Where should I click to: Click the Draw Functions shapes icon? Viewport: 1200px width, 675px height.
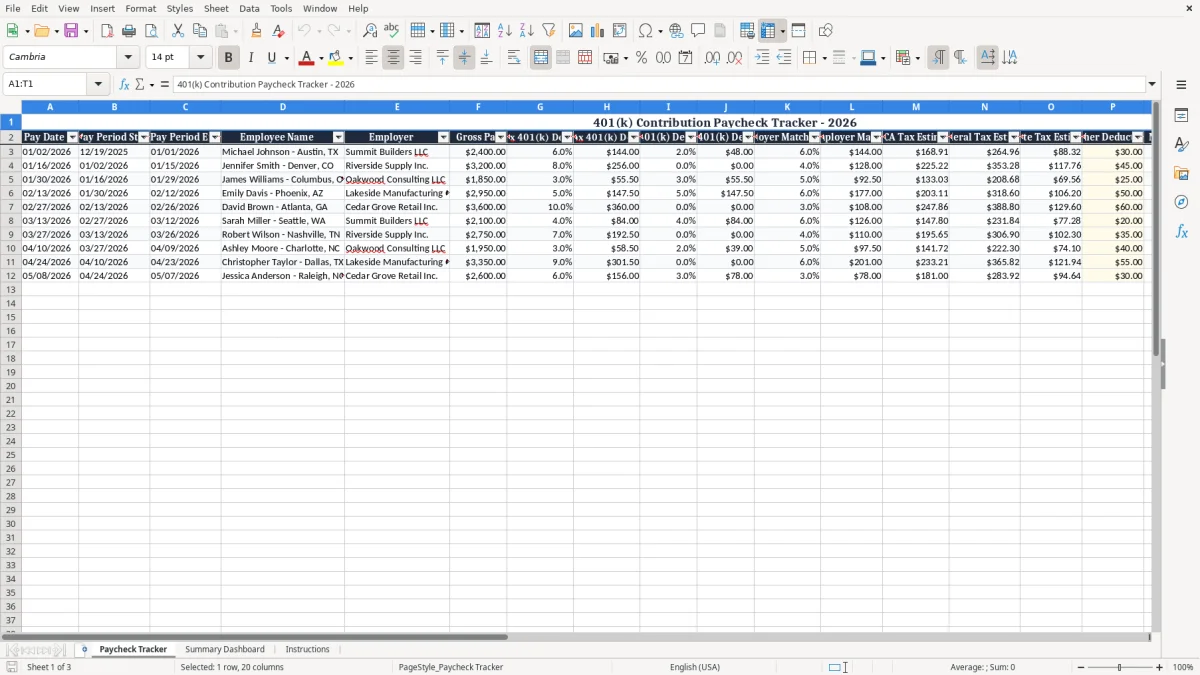[x=826, y=31]
